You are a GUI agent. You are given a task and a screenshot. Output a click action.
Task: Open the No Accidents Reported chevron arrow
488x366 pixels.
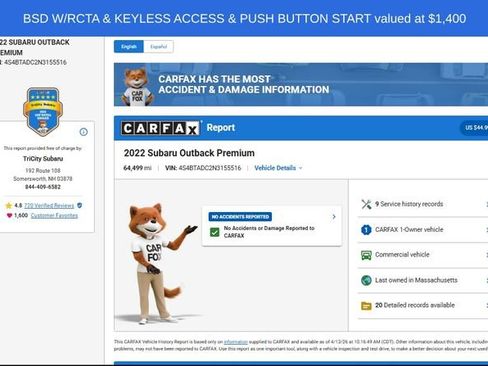pyautogui.click(x=334, y=217)
